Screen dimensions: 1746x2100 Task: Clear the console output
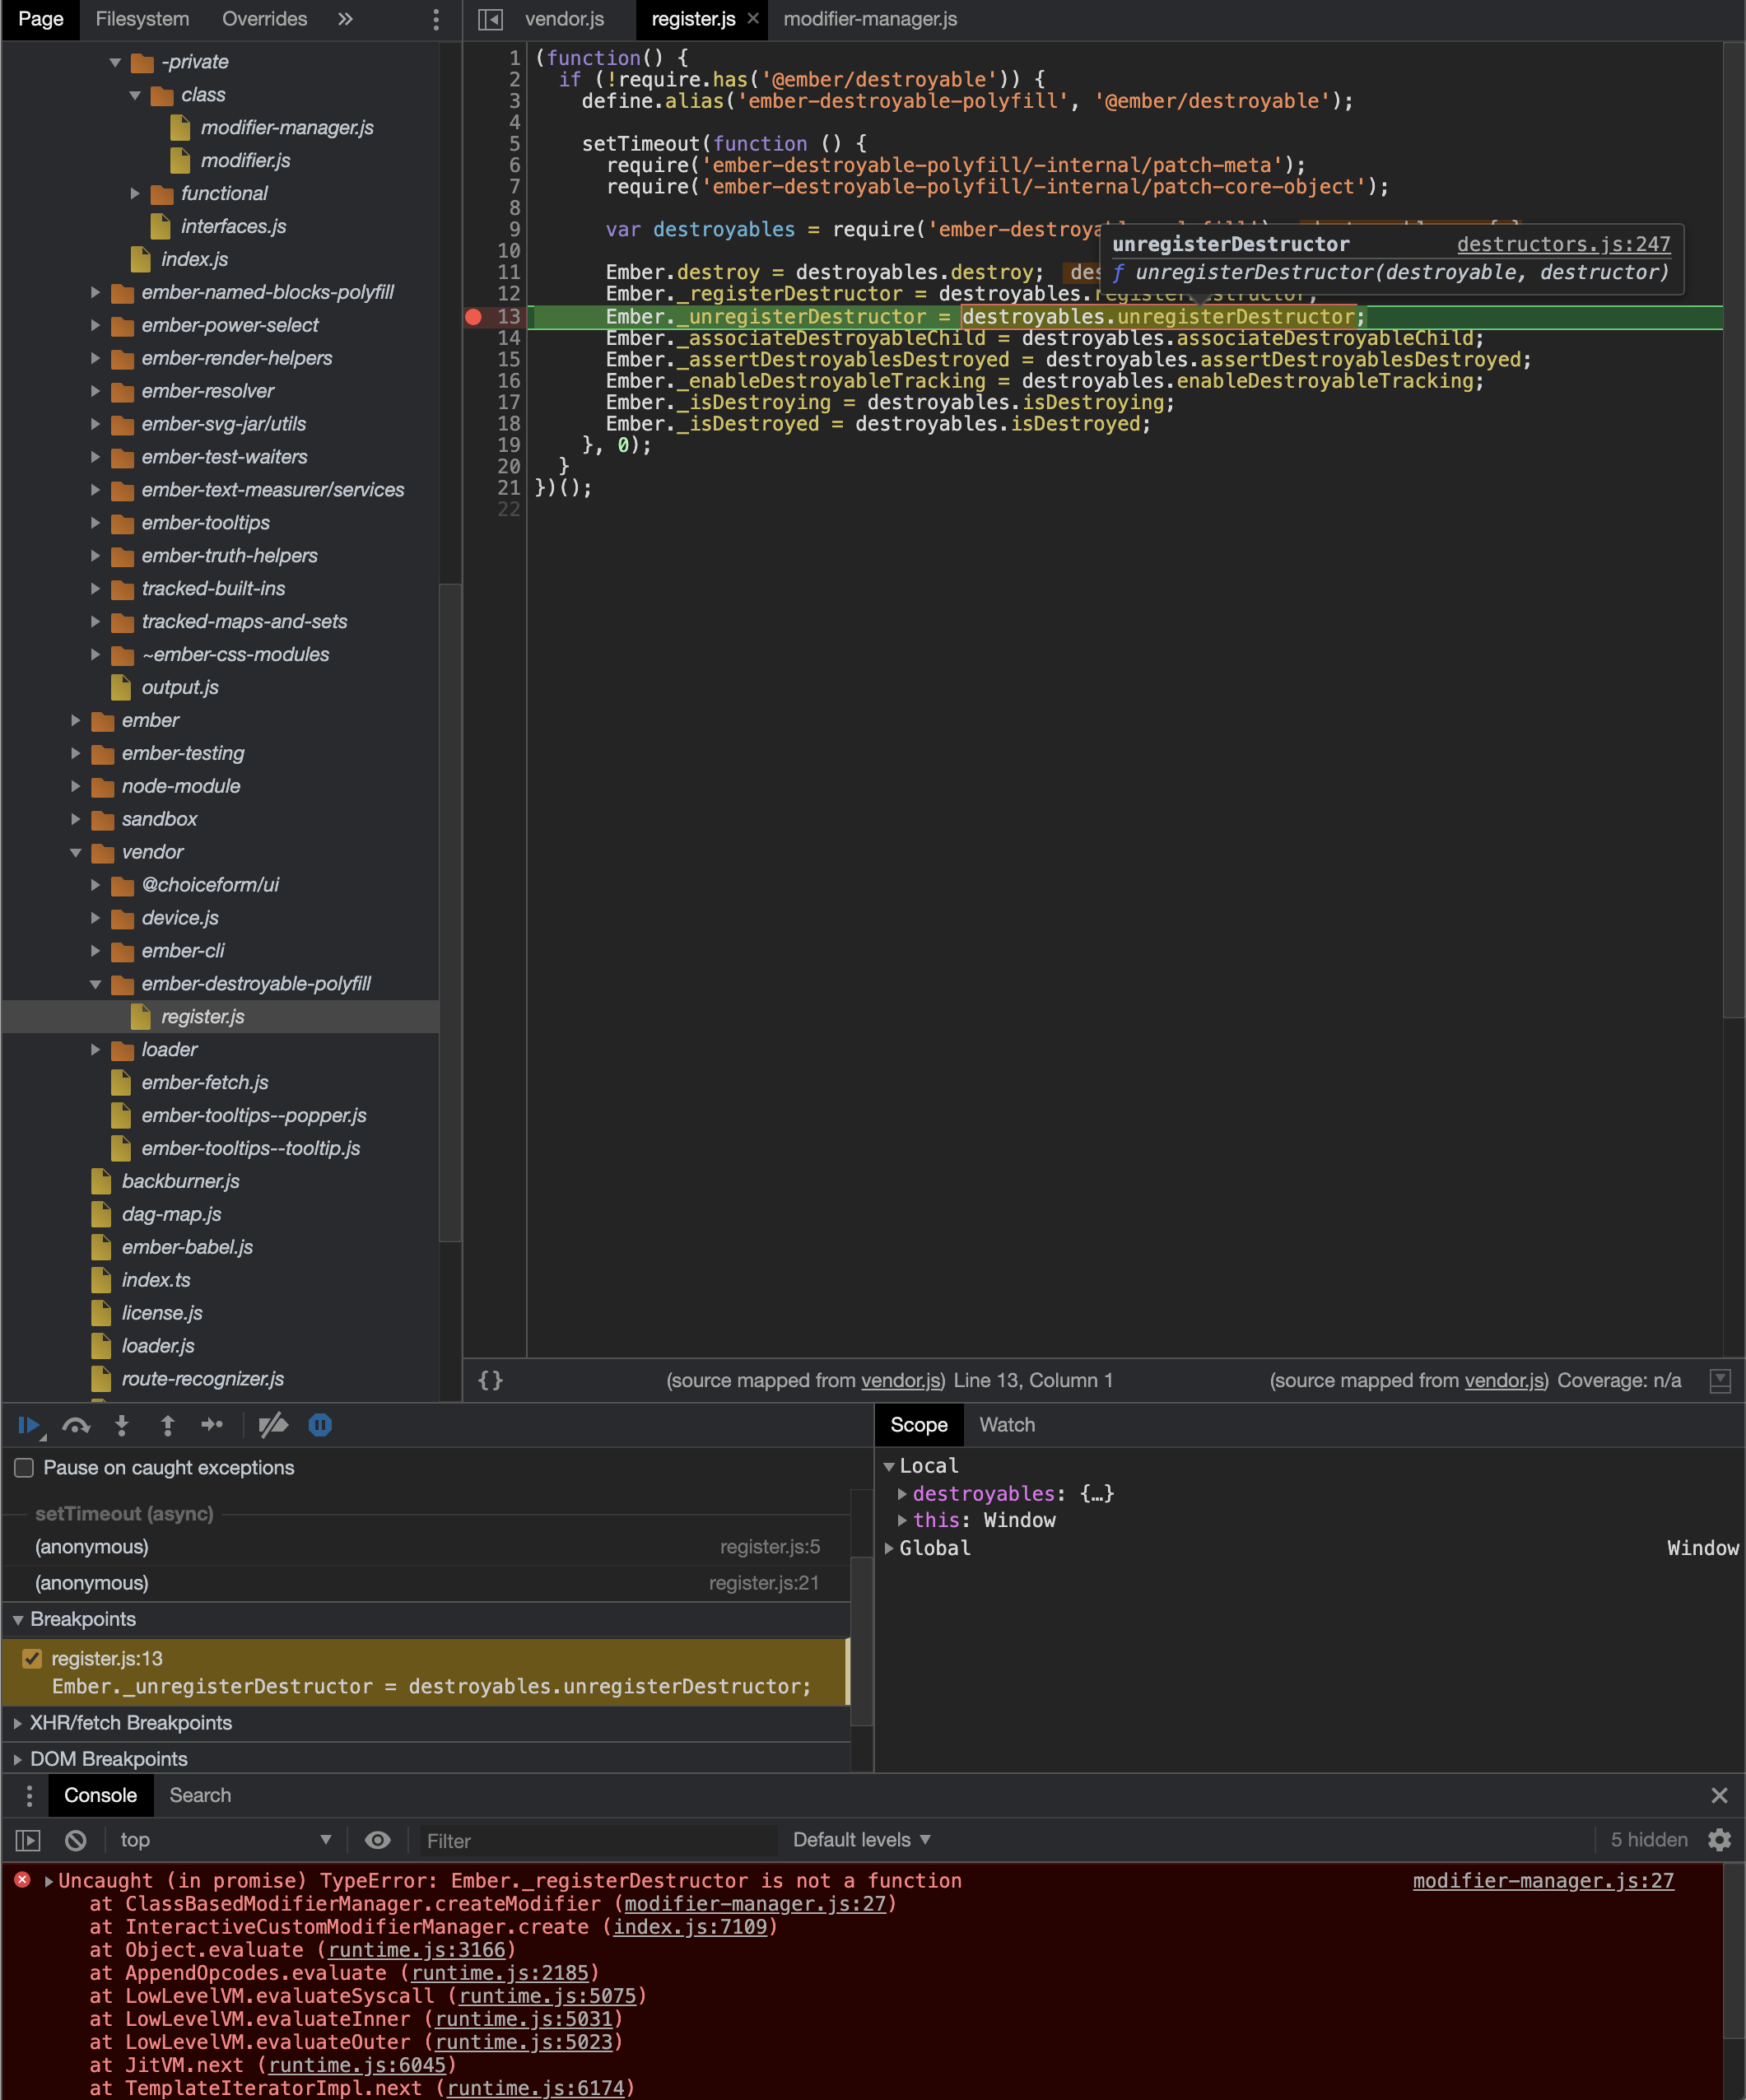pyautogui.click(x=75, y=1839)
